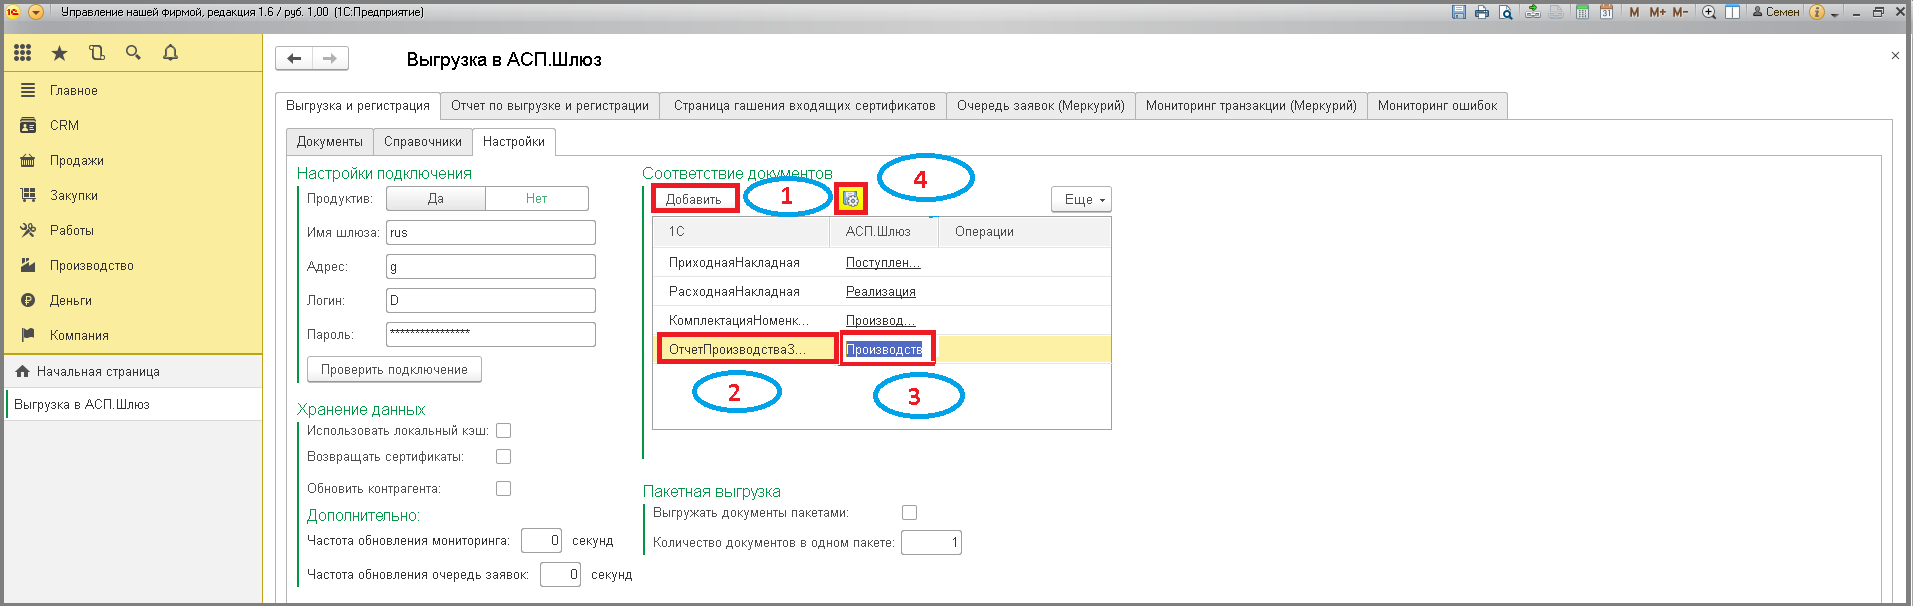Open Страница гашения входящих сертификатов tab
Image resolution: width=1913 pixels, height=606 pixels.
(x=804, y=105)
